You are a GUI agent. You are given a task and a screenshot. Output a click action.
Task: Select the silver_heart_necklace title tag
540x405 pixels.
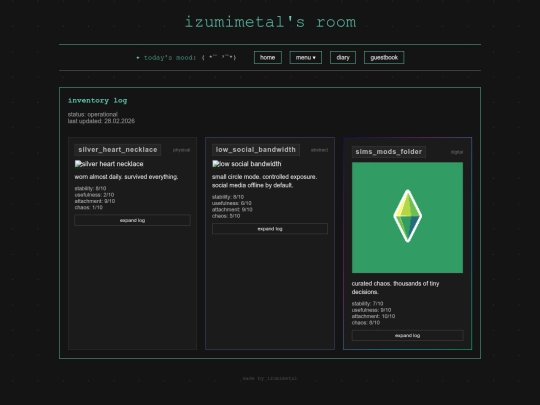click(118, 150)
